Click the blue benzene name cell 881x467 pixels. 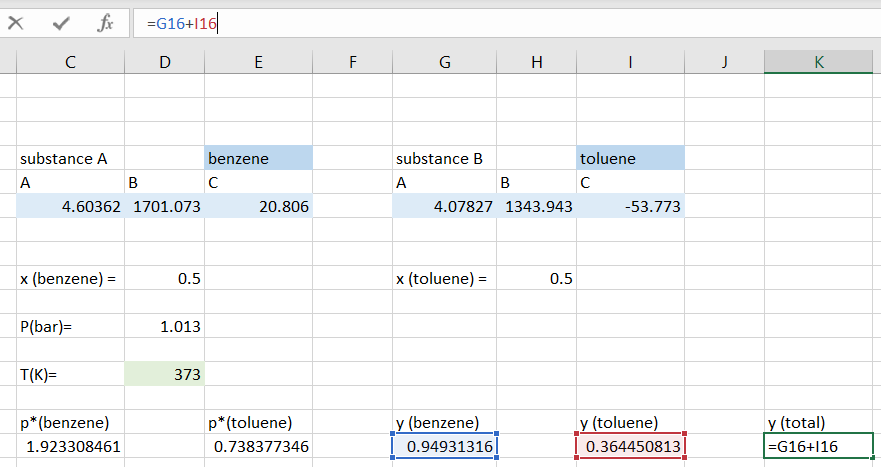point(258,158)
